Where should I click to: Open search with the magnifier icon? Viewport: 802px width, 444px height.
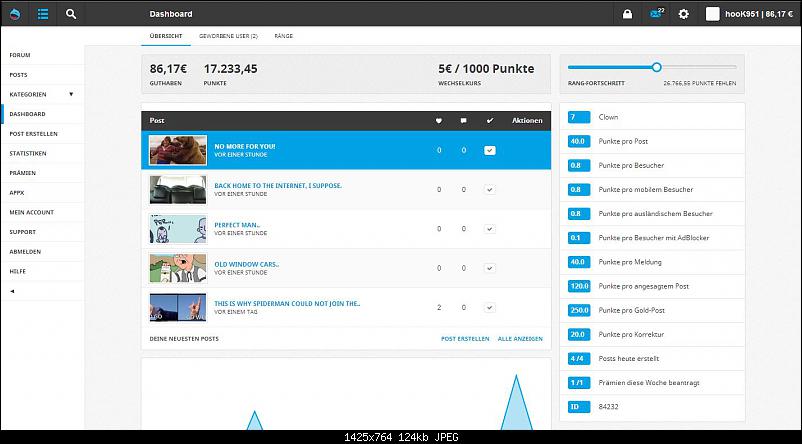tap(70, 14)
